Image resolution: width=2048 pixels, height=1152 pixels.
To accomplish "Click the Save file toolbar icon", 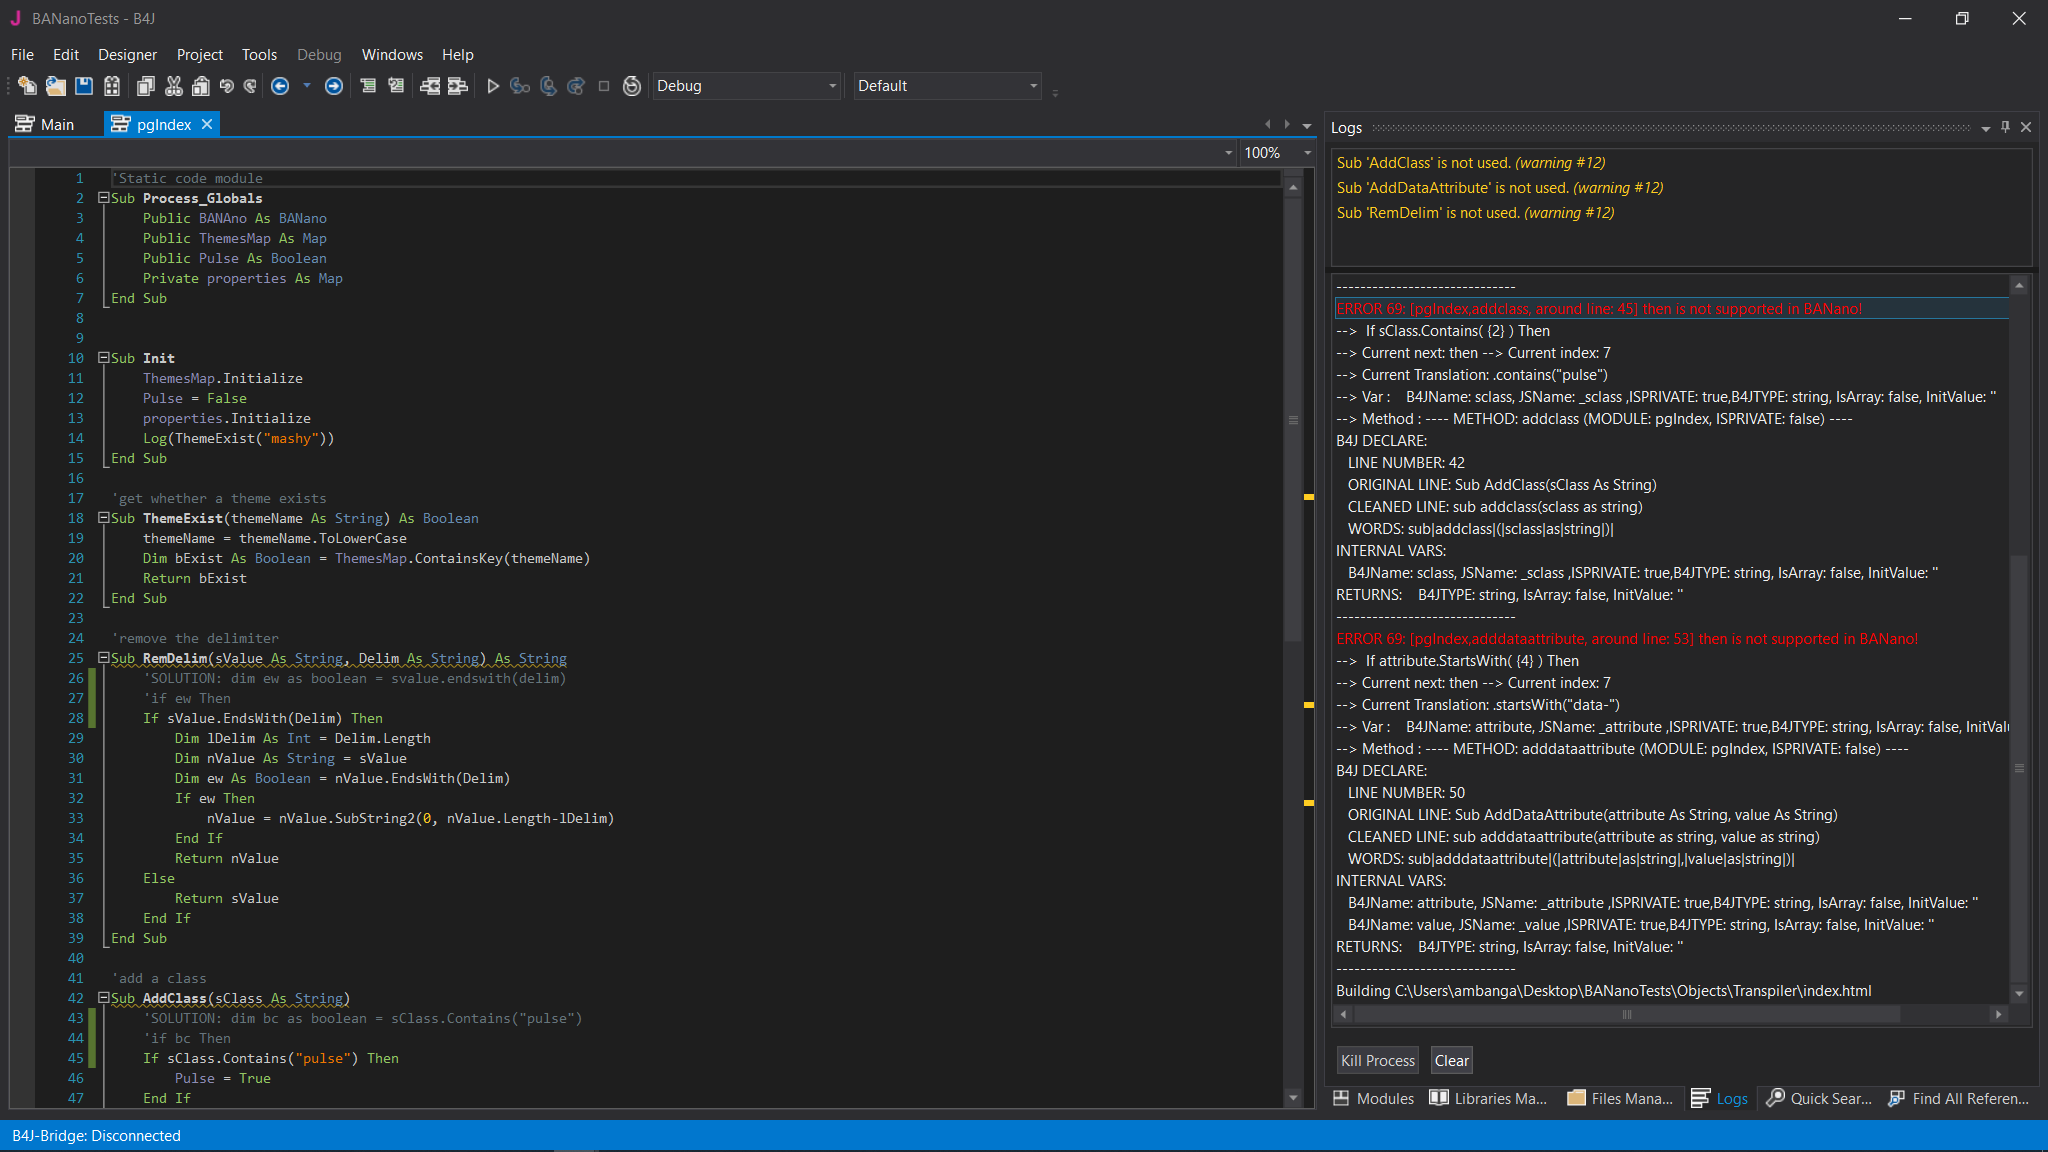I will click(84, 86).
